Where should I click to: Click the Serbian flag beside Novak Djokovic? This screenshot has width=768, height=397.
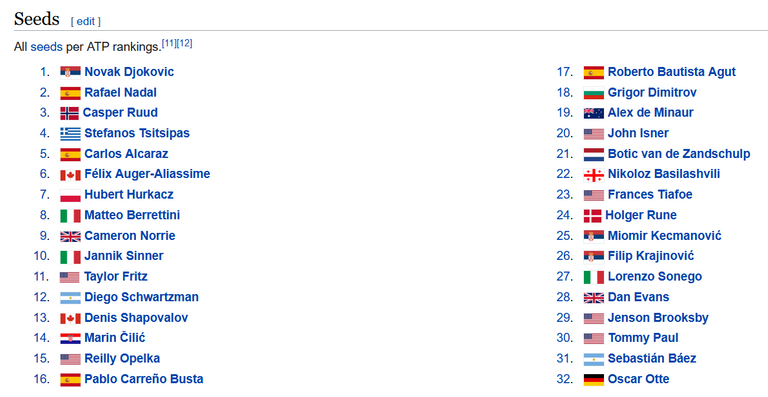pyautogui.click(x=70, y=72)
